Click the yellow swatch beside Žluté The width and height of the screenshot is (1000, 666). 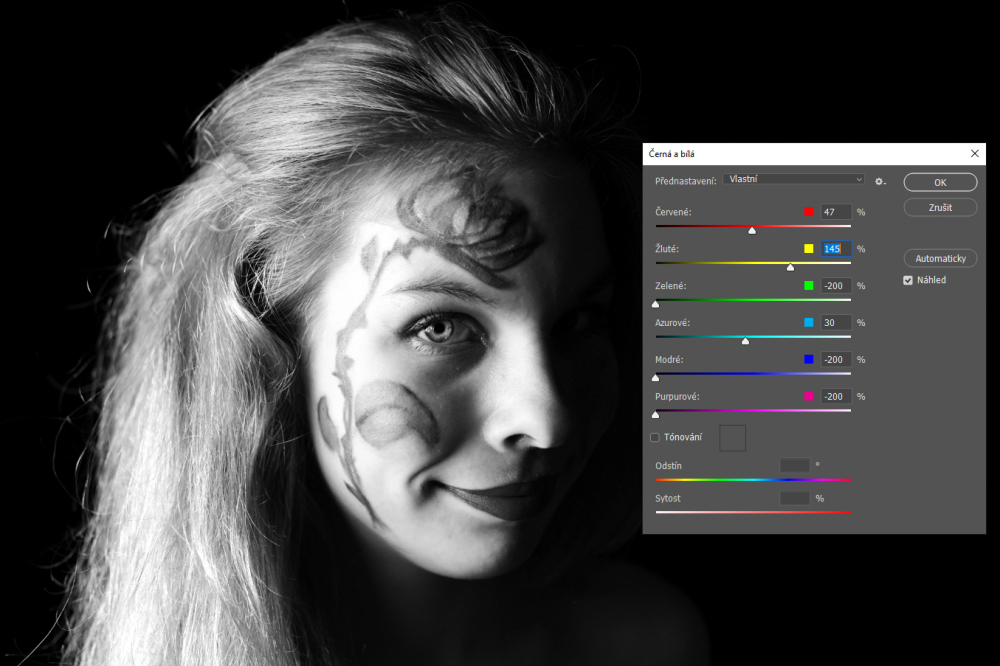[809, 249]
